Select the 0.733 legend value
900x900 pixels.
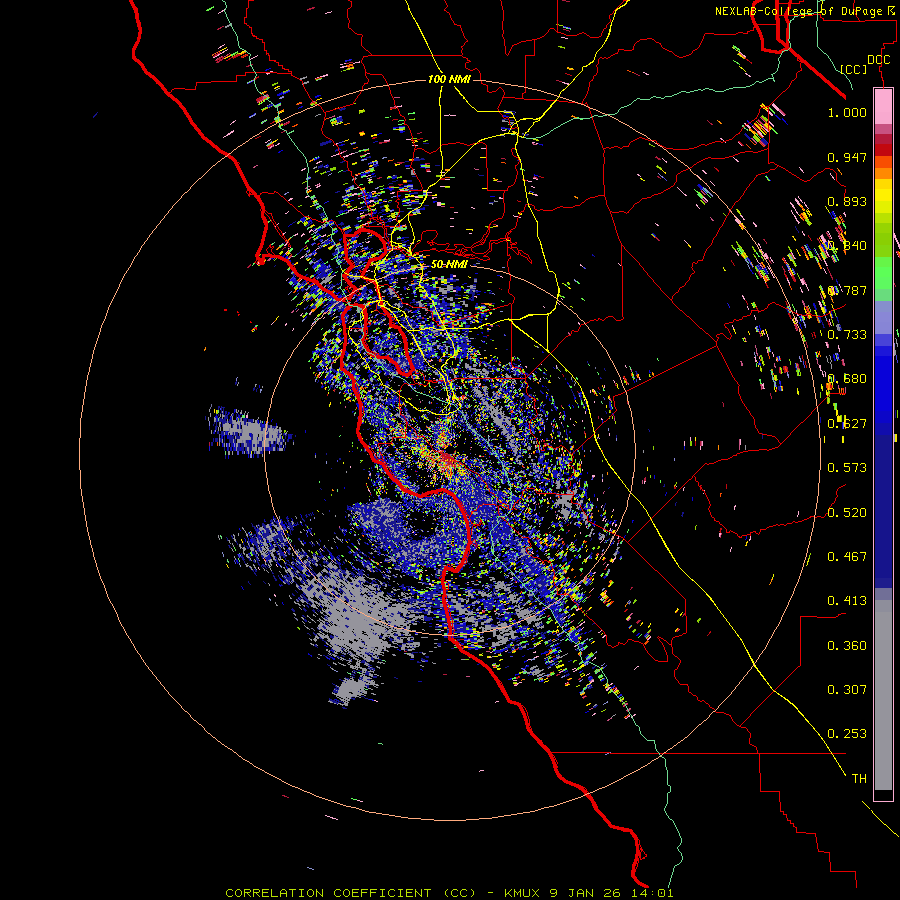[x=847, y=334]
